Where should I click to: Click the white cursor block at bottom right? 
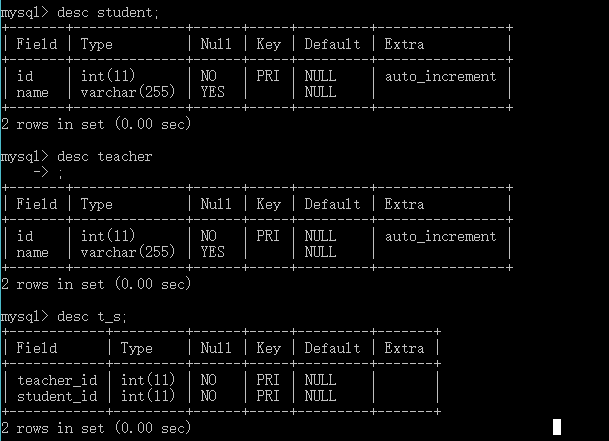[x=556, y=426]
